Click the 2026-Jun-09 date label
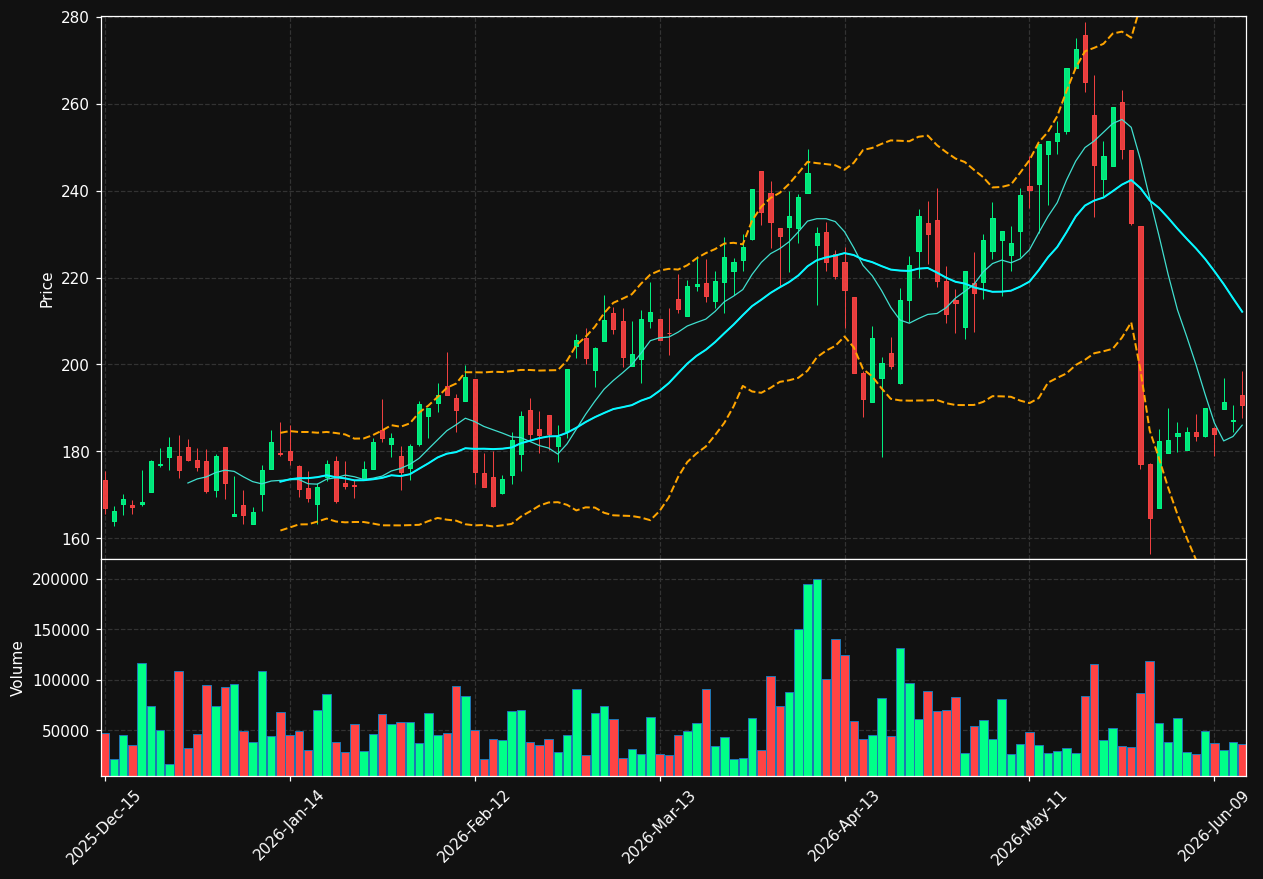 pyautogui.click(x=1214, y=827)
